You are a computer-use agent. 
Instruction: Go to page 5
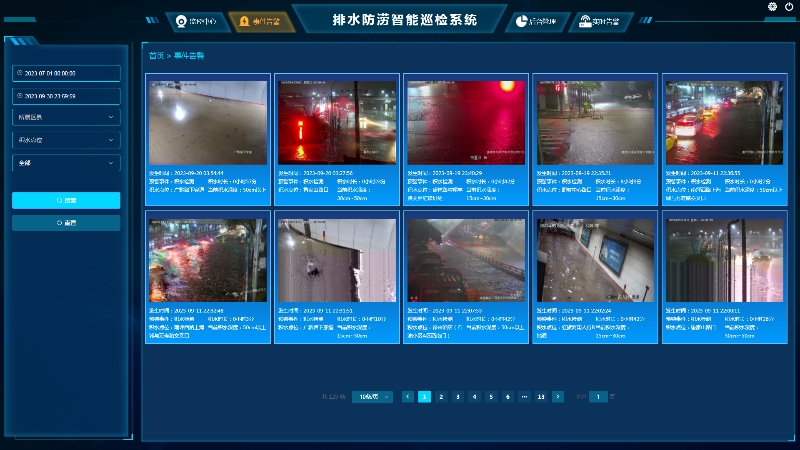[x=491, y=397]
